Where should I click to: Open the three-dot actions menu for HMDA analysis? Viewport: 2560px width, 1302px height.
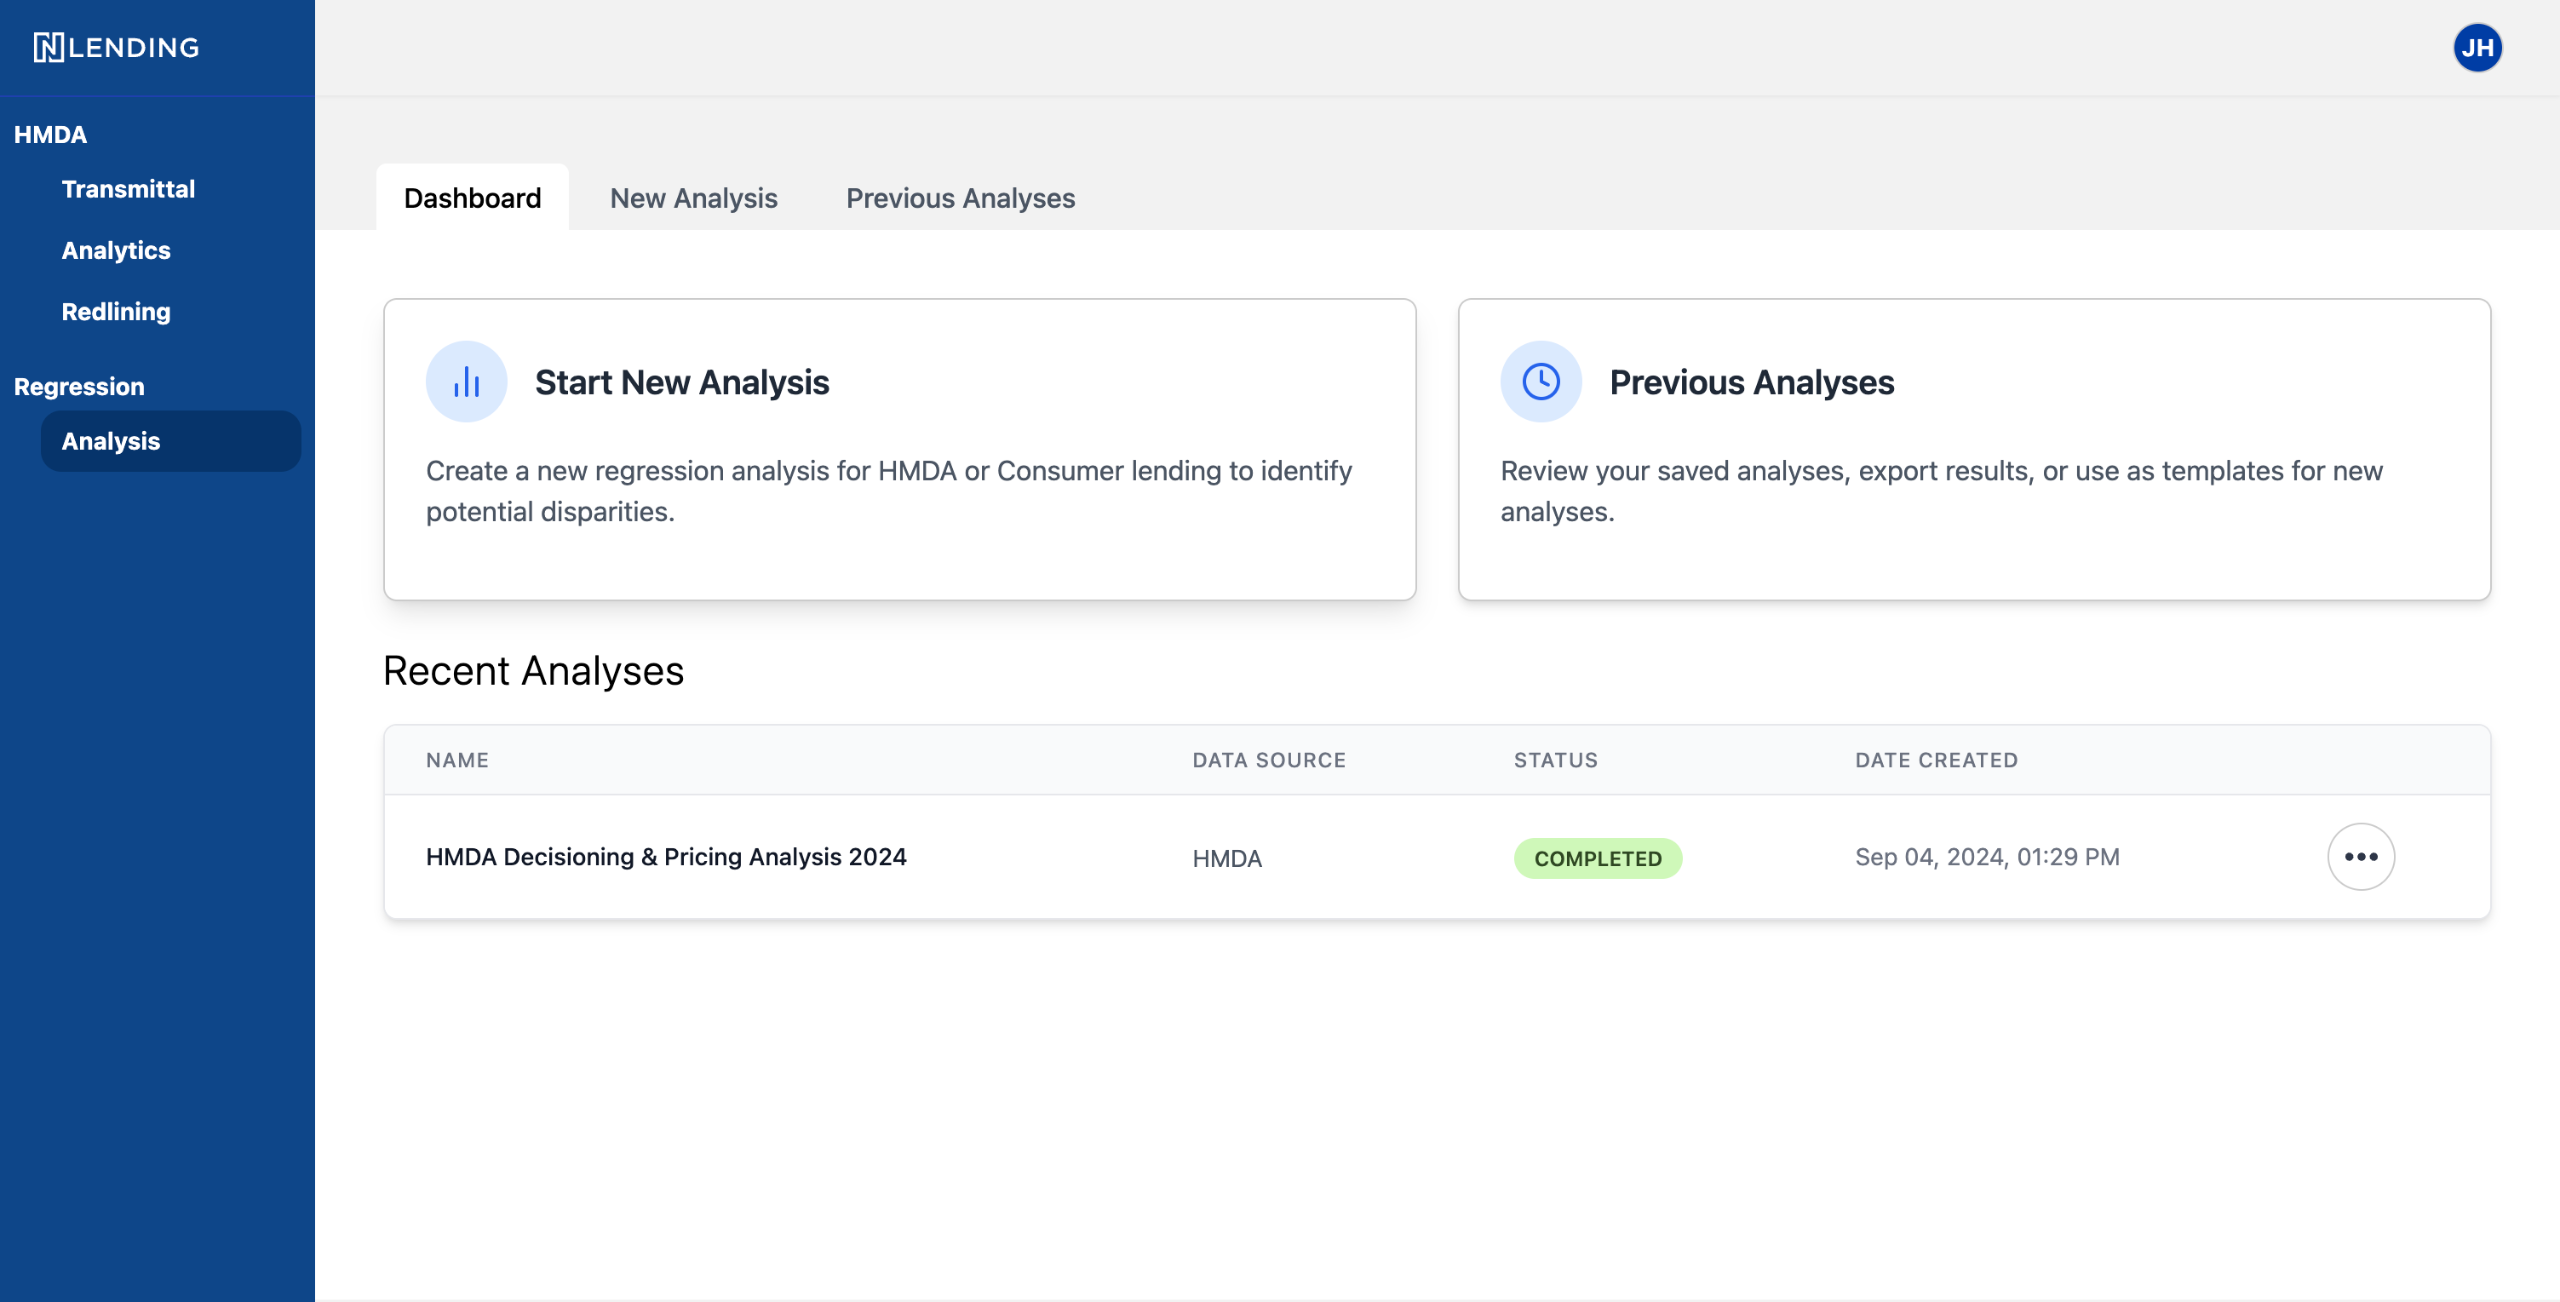[2360, 857]
